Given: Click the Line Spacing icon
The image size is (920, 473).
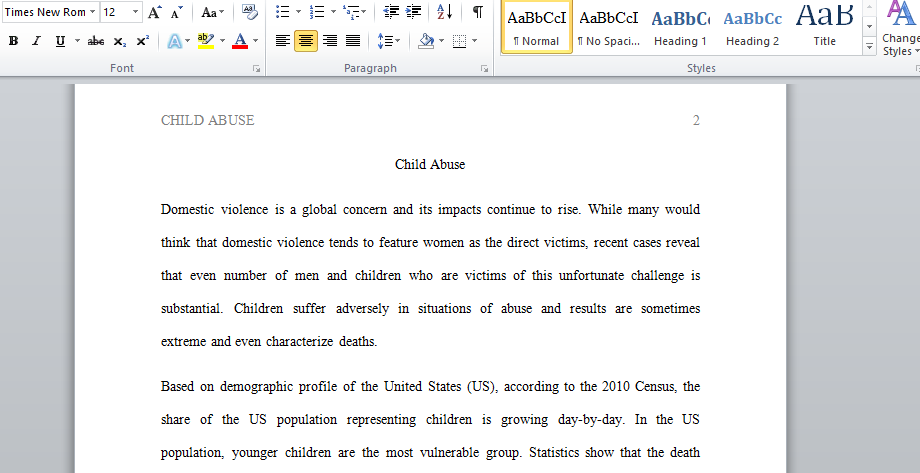Looking at the screenshot, I should click(385, 41).
